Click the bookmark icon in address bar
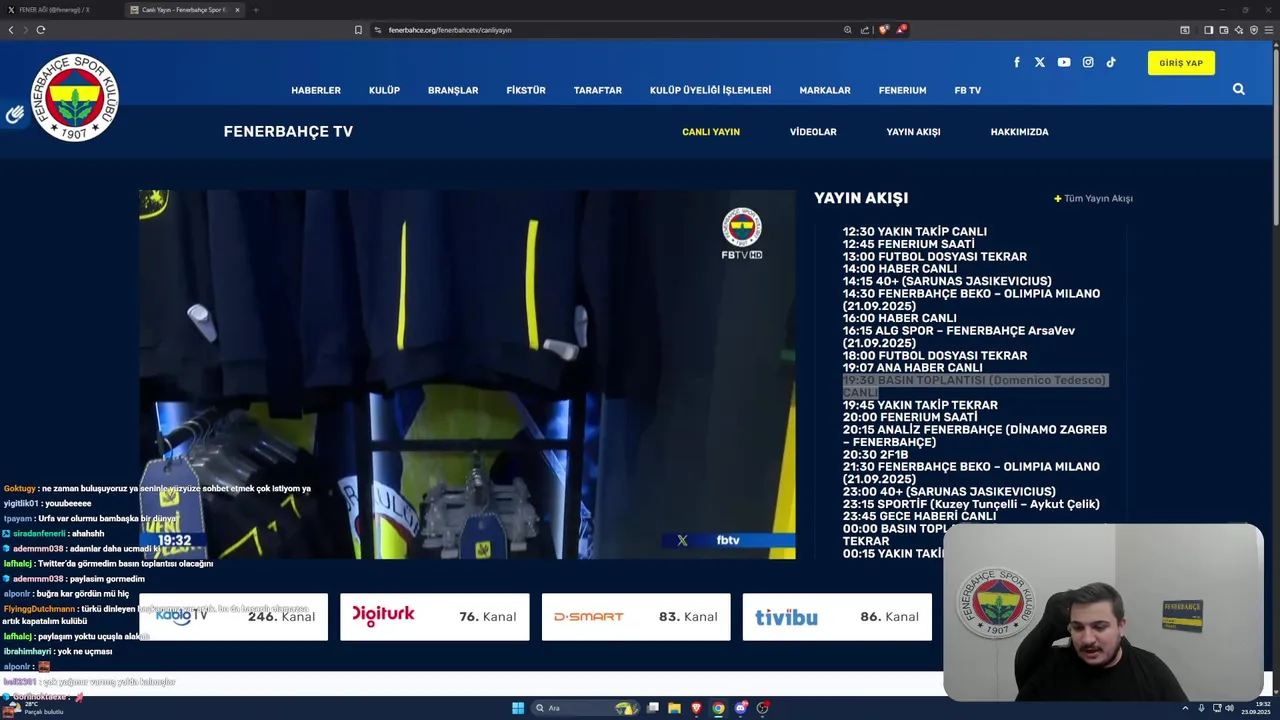 point(358,30)
